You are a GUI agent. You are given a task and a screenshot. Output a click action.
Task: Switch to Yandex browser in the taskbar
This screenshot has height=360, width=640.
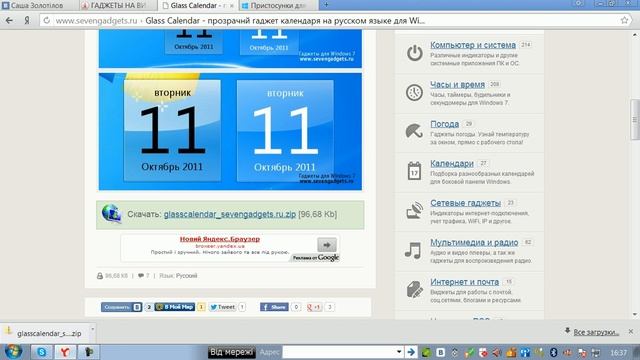coord(64,352)
